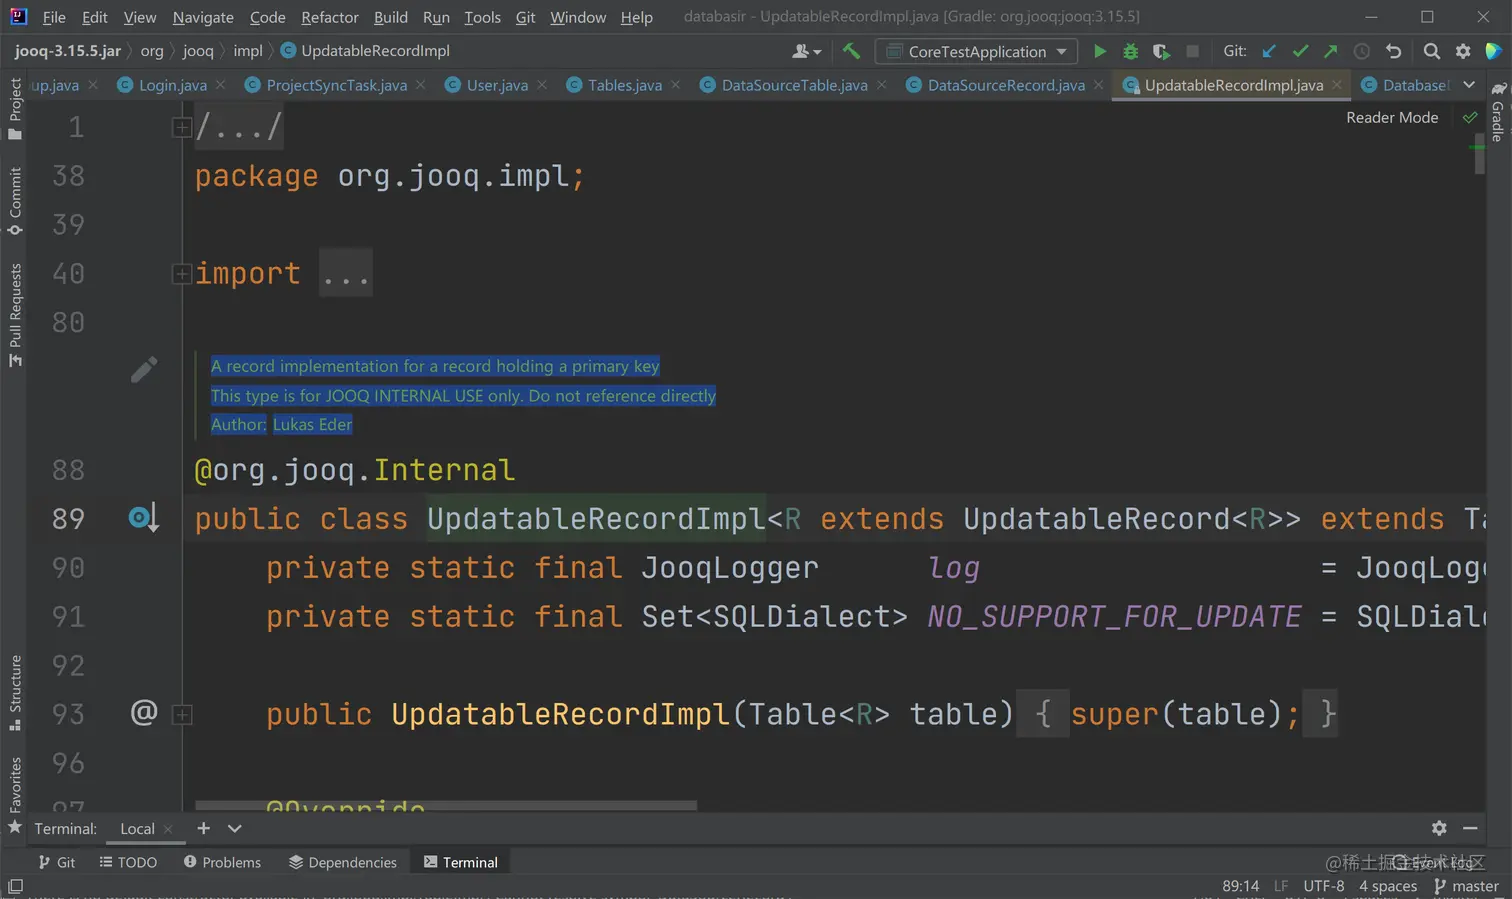Update project with Git pull arrow
1512x899 pixels.
1269,51
